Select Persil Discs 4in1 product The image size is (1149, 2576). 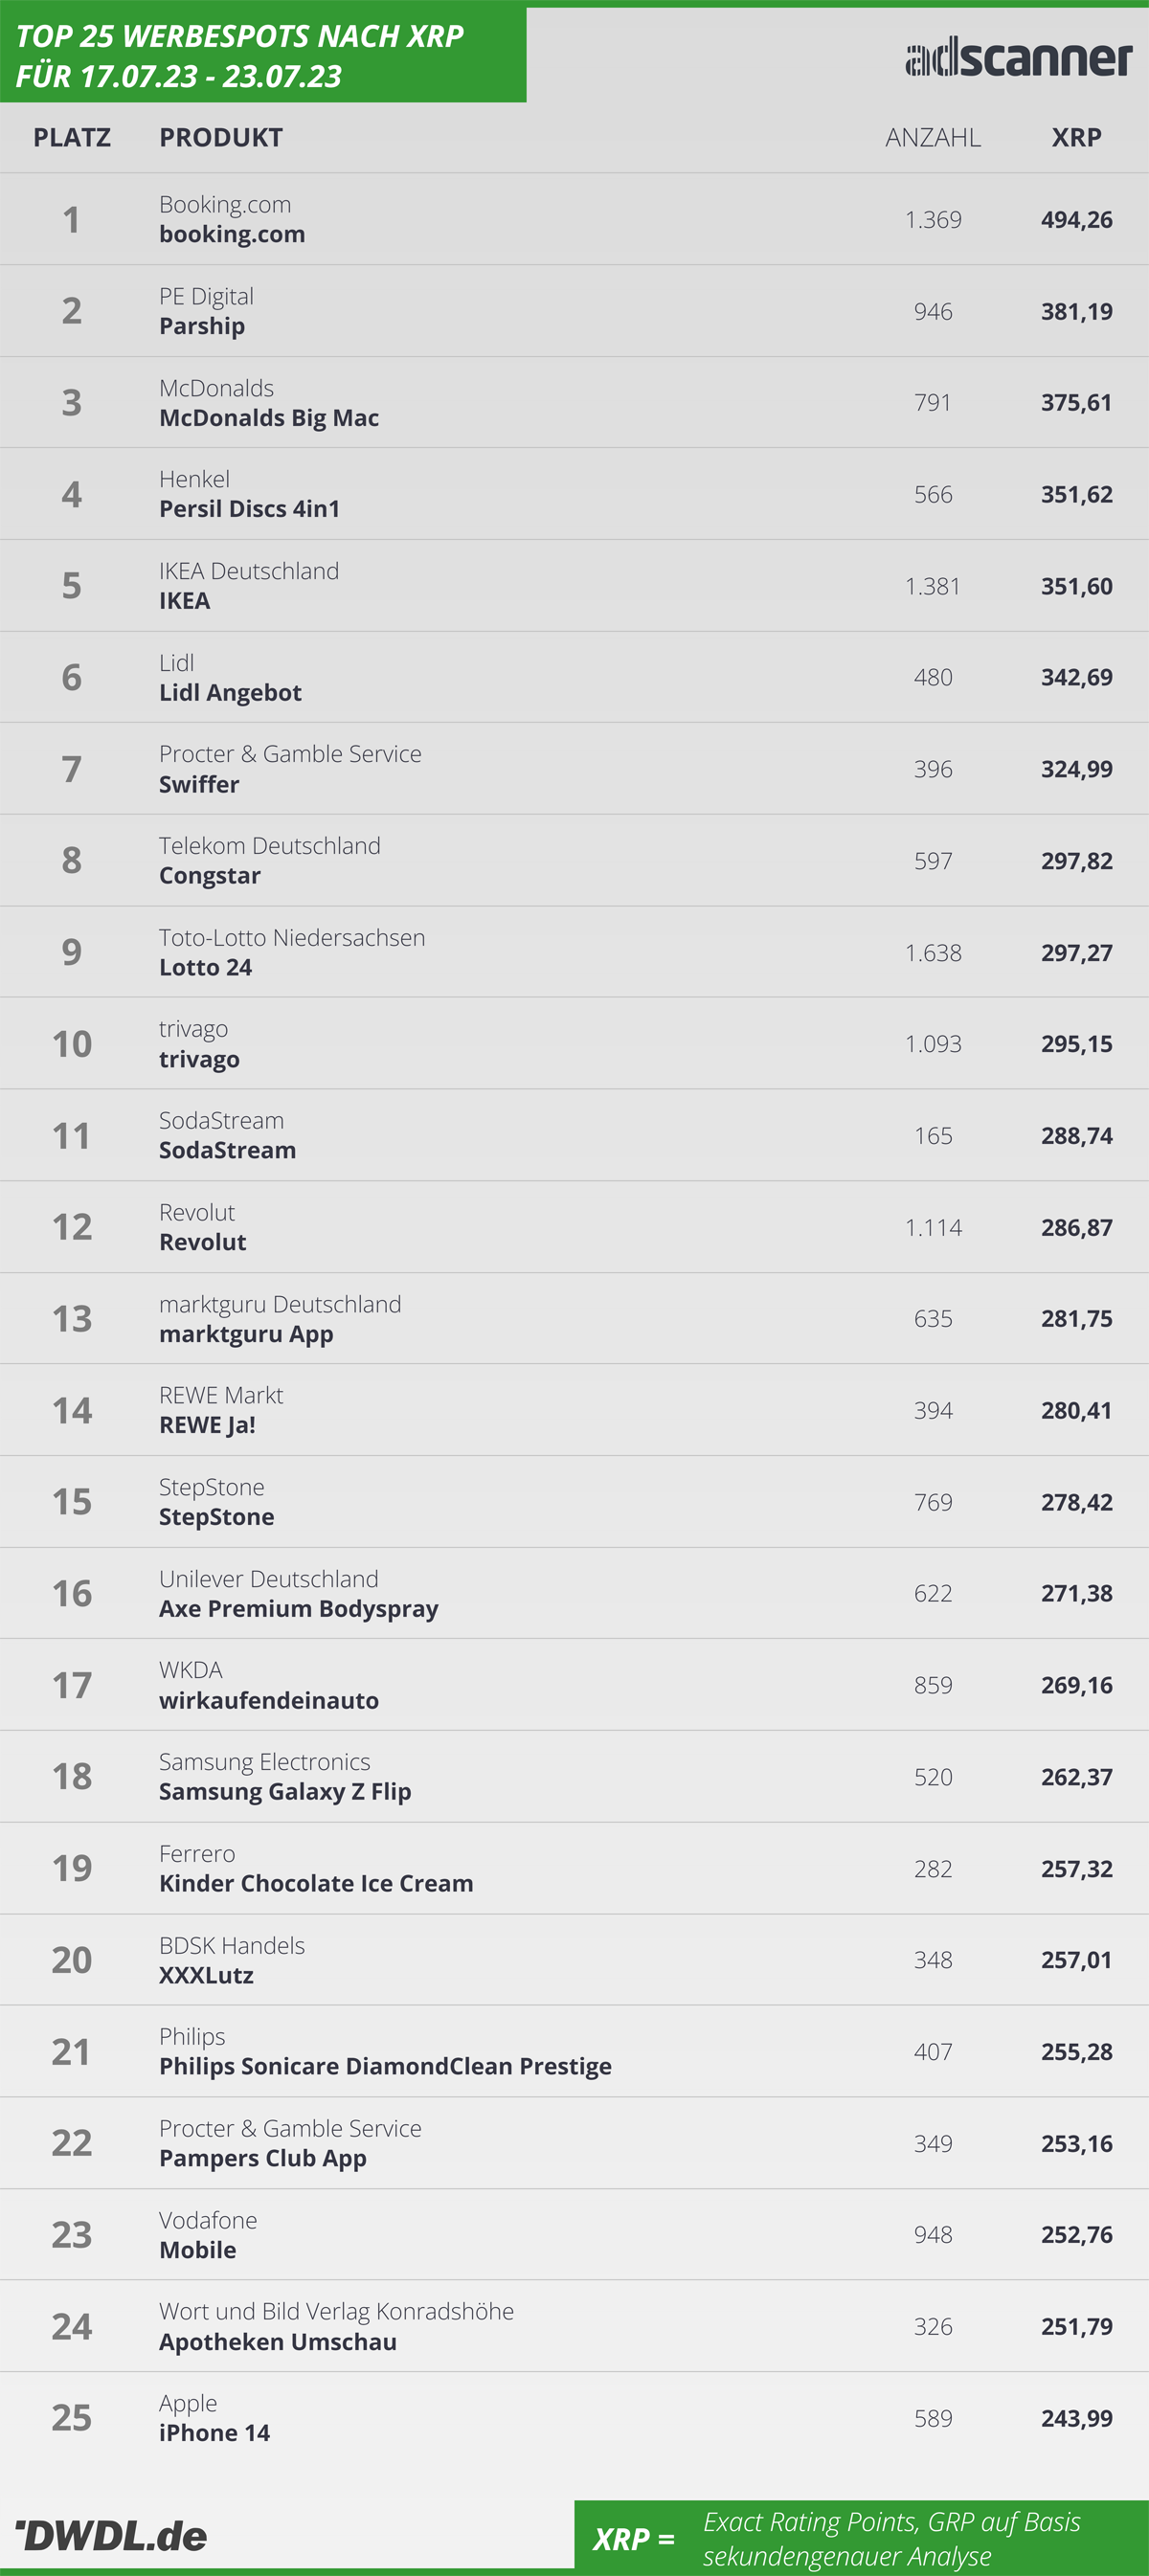tap(250, 509)
